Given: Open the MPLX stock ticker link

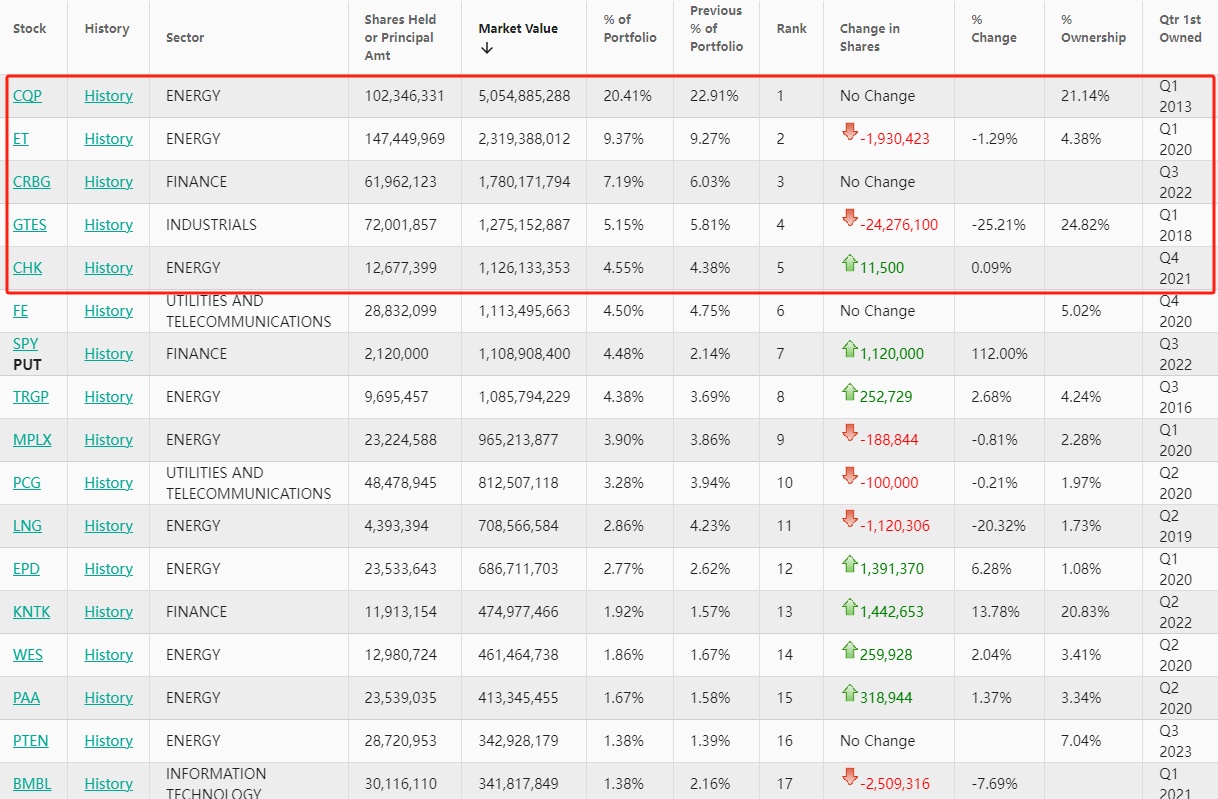Looking at the screenshot, I should [31, 440].
